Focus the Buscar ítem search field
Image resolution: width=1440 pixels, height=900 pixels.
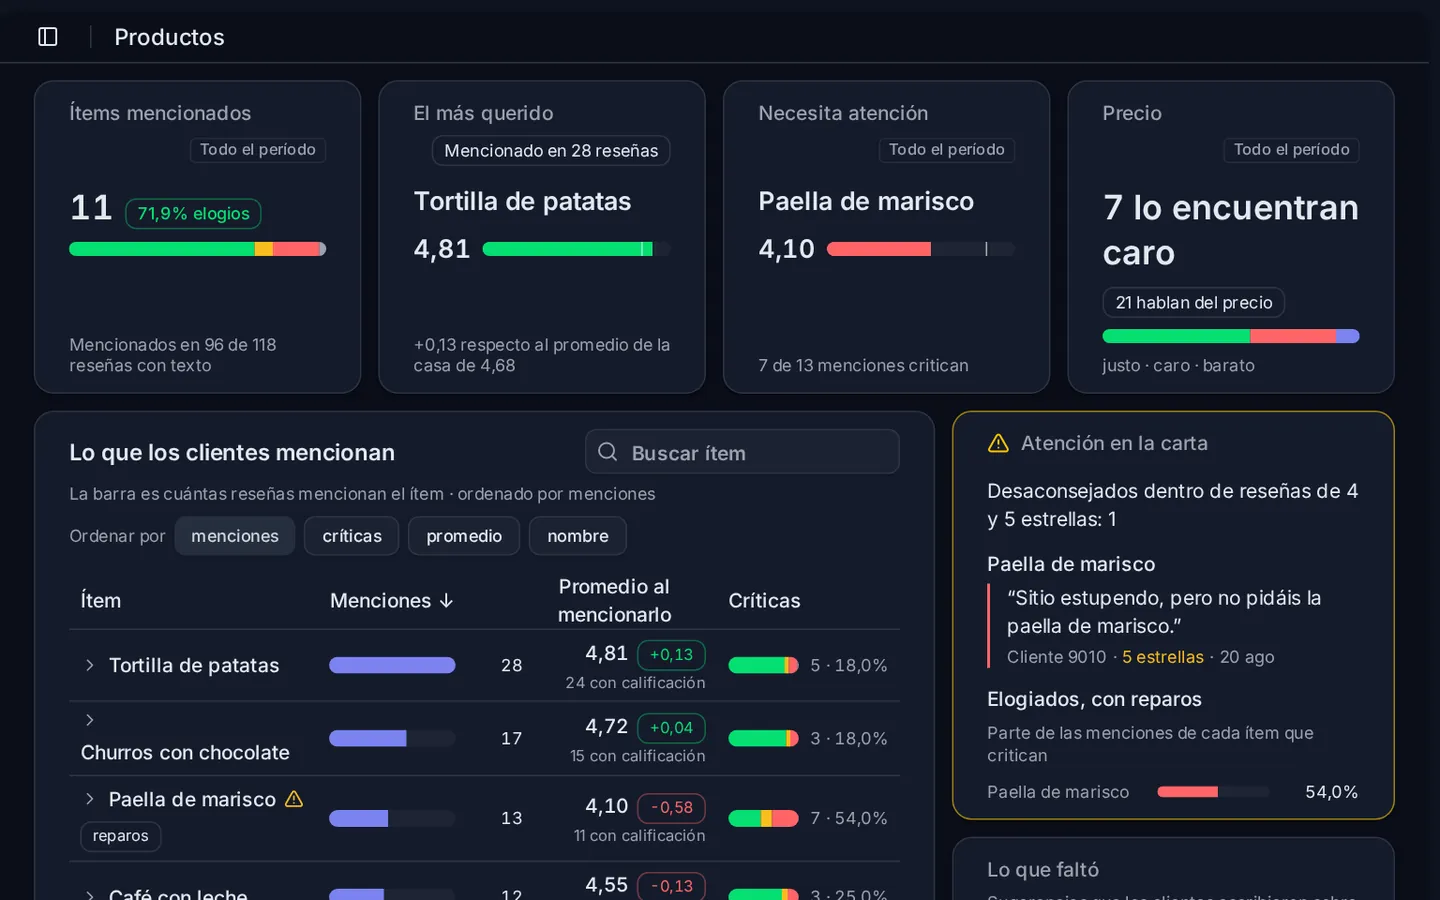tap(742, 452)
